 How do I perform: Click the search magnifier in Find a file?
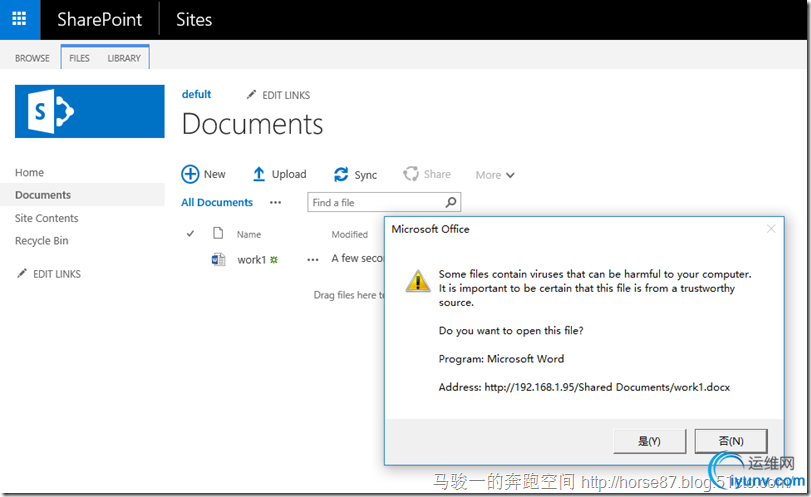coord(451,202)
